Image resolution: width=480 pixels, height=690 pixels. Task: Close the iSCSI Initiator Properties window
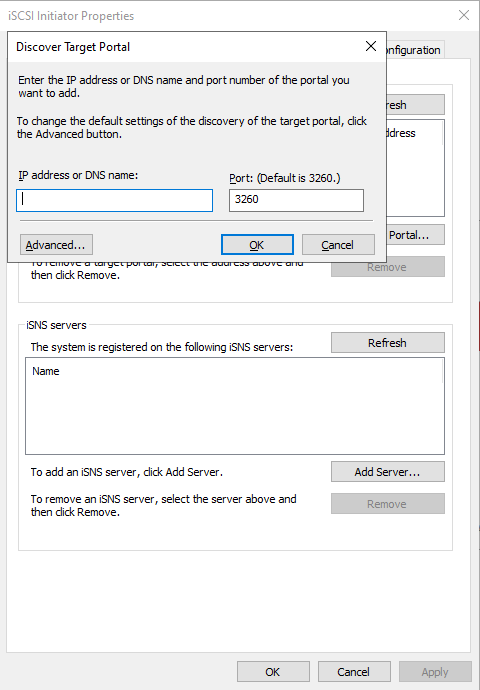pyautogui.click(x=464, y=15)
